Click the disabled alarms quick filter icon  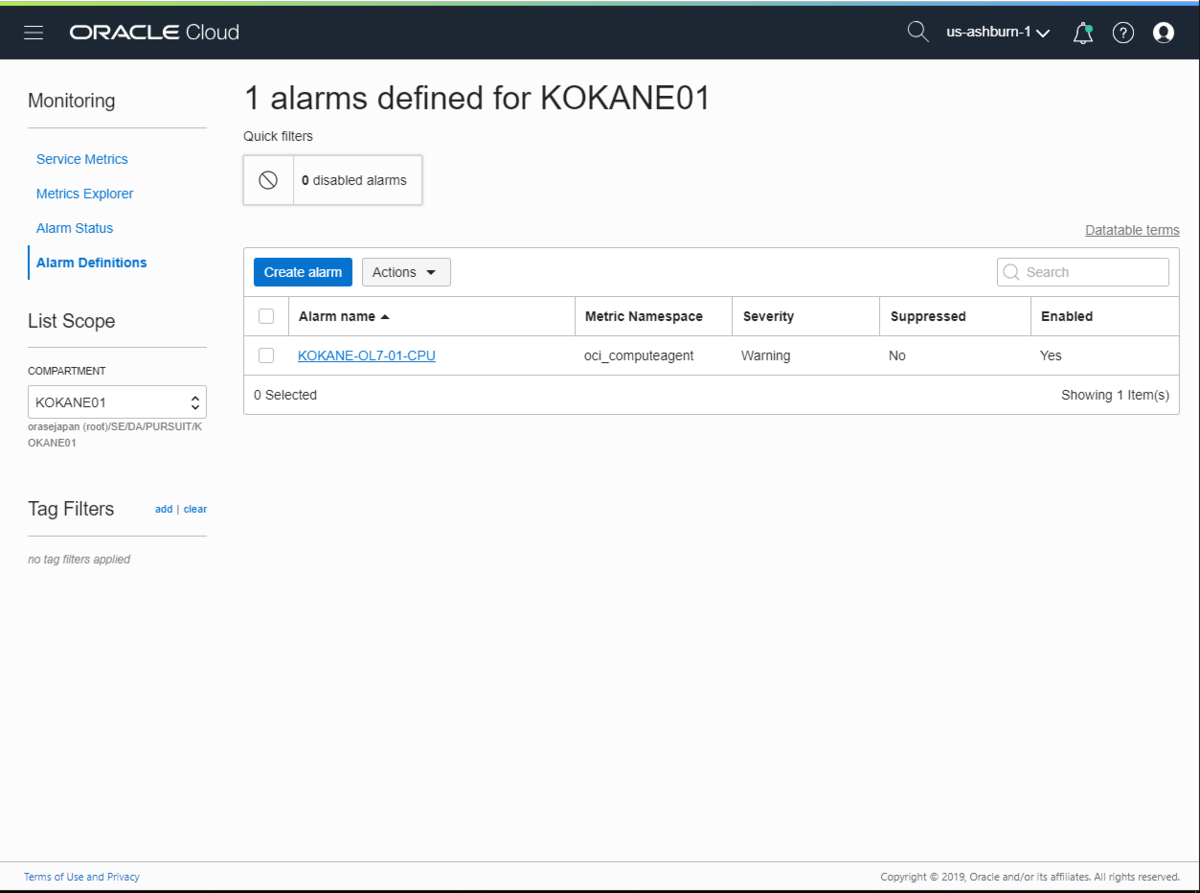point(268,180)
